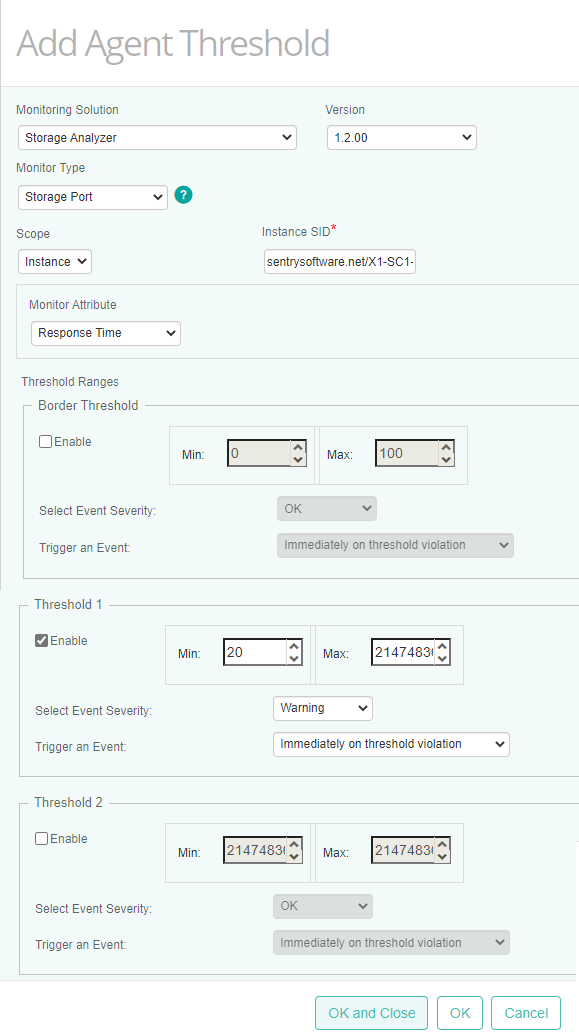Decrease the Border Threshold Min value
The height and width of the screenshot is (1035, 579).
(298, 460)
